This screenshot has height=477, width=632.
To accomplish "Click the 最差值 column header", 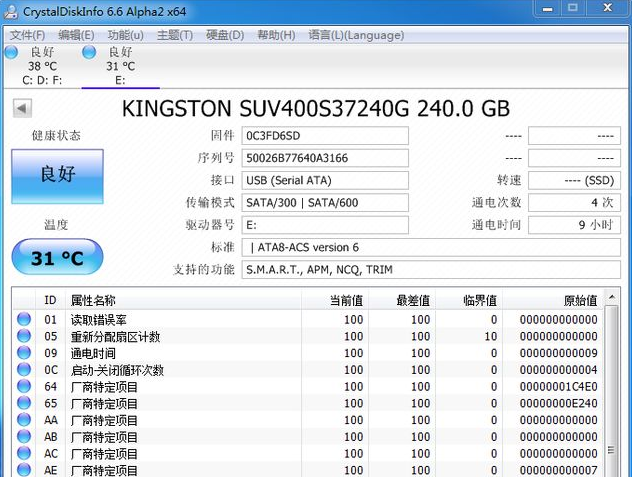I will (401, 300).
